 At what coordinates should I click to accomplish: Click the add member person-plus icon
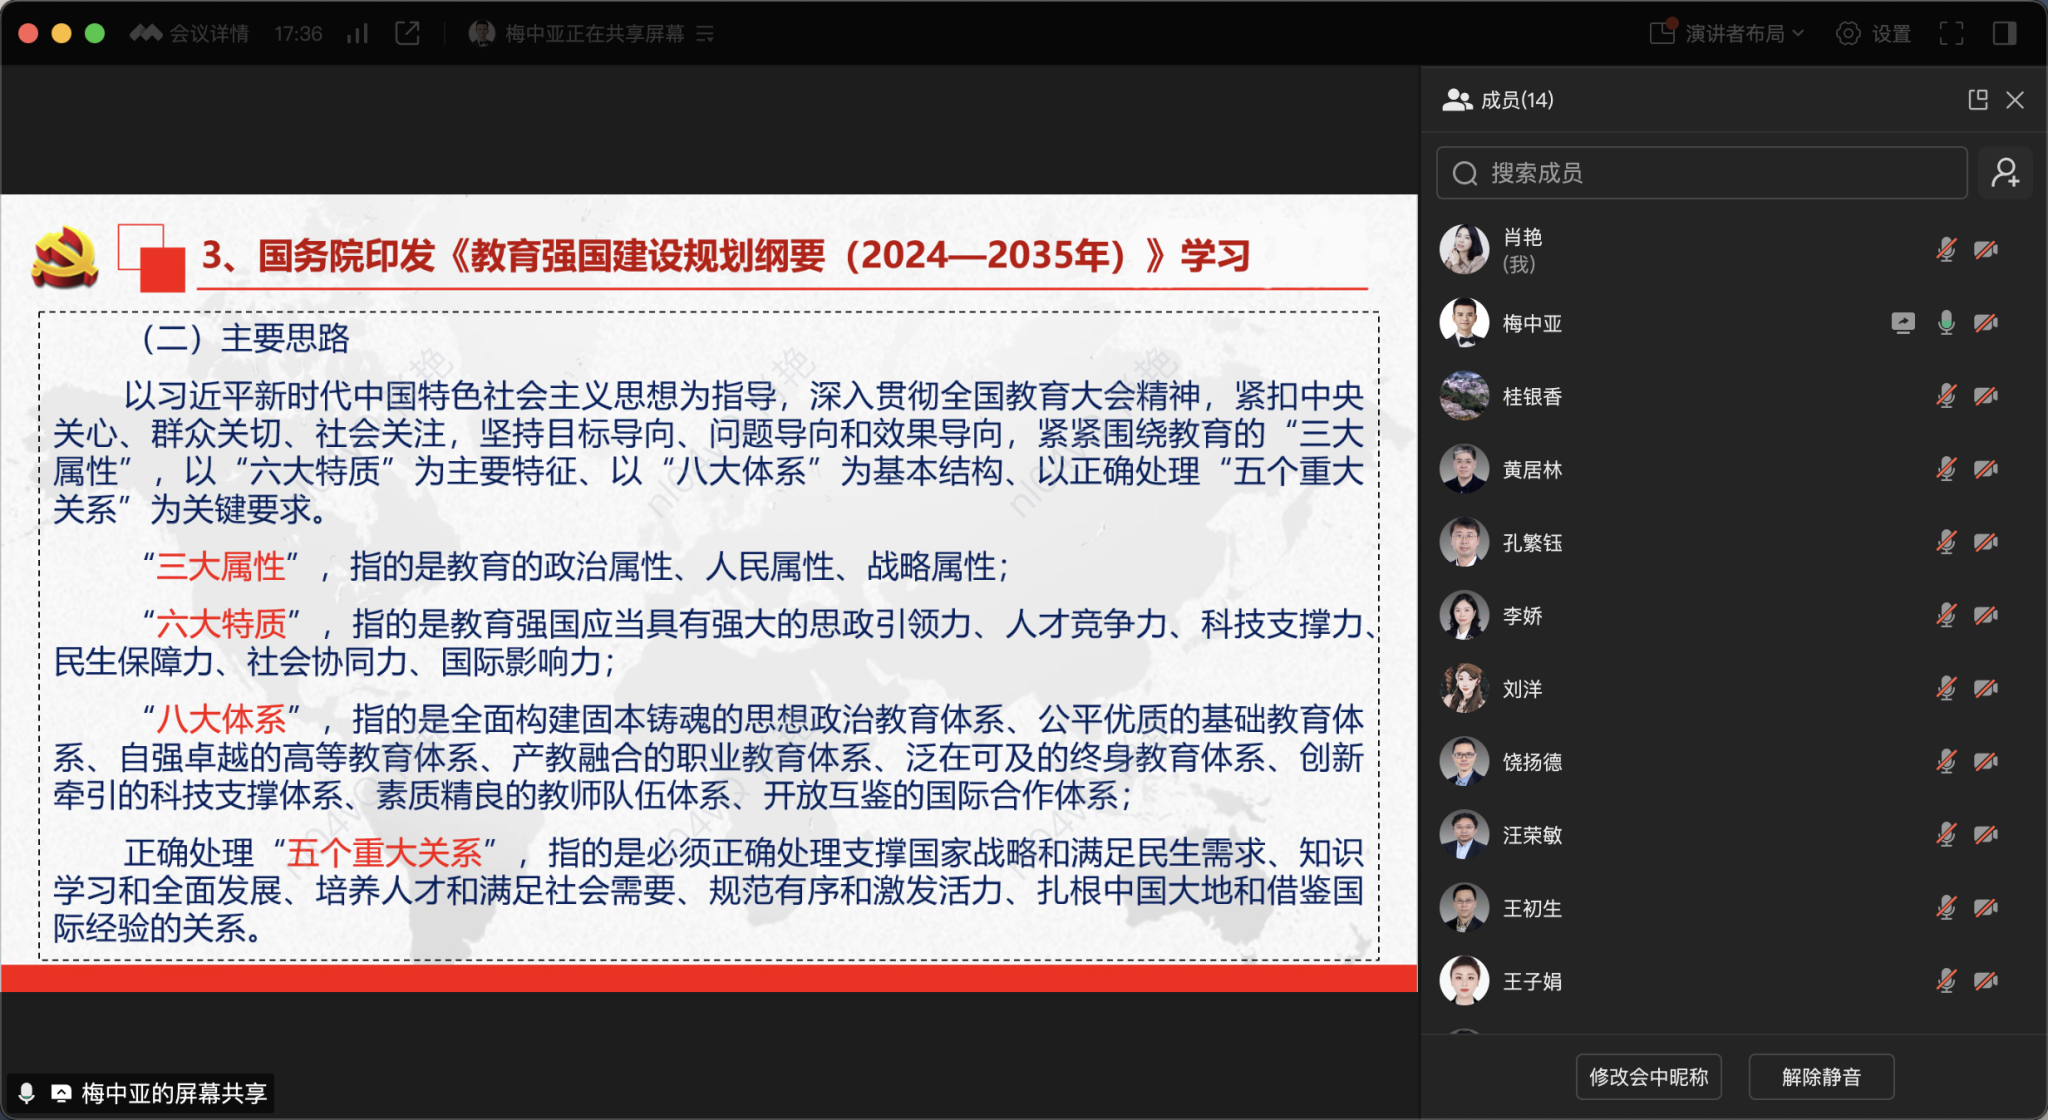coord(2006,172)
